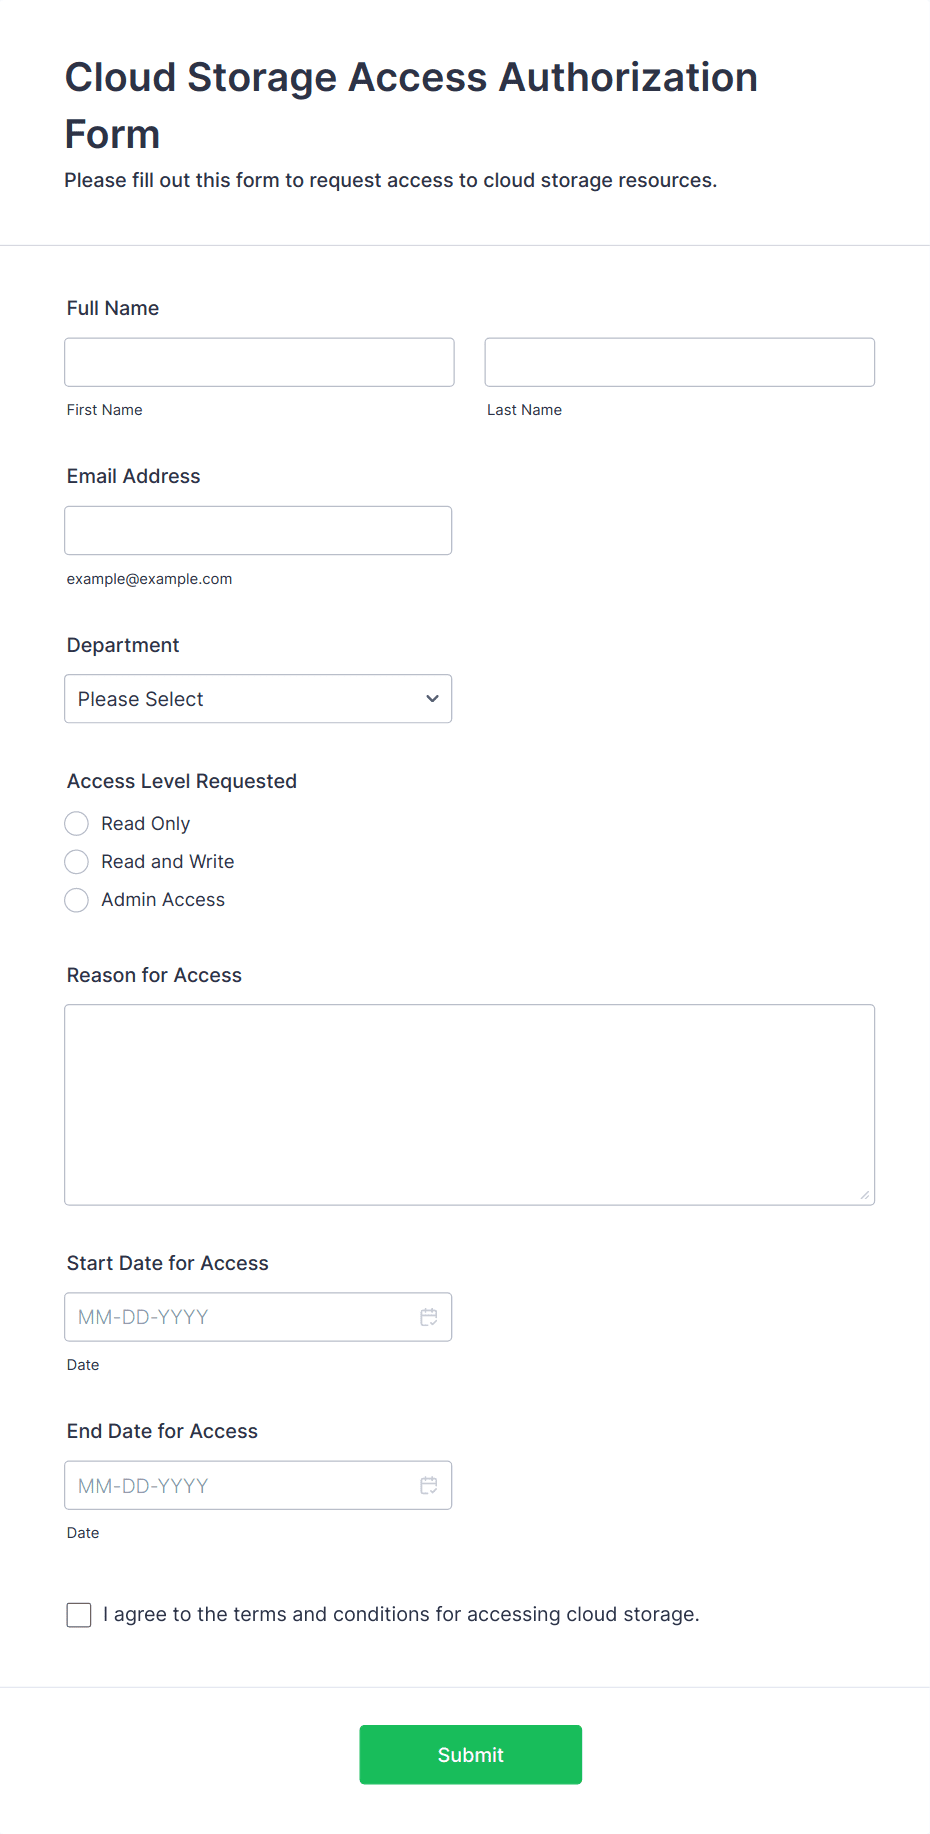Click into the First Name field
This screenshot has width=930, height=1834.
[x=260, y=362]
